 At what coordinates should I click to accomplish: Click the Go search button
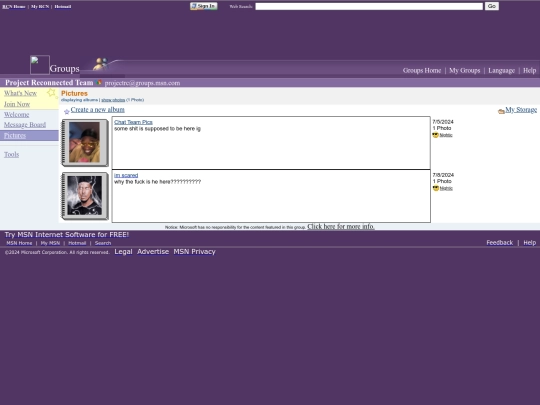pyautogui.click(x=492, y=6)
